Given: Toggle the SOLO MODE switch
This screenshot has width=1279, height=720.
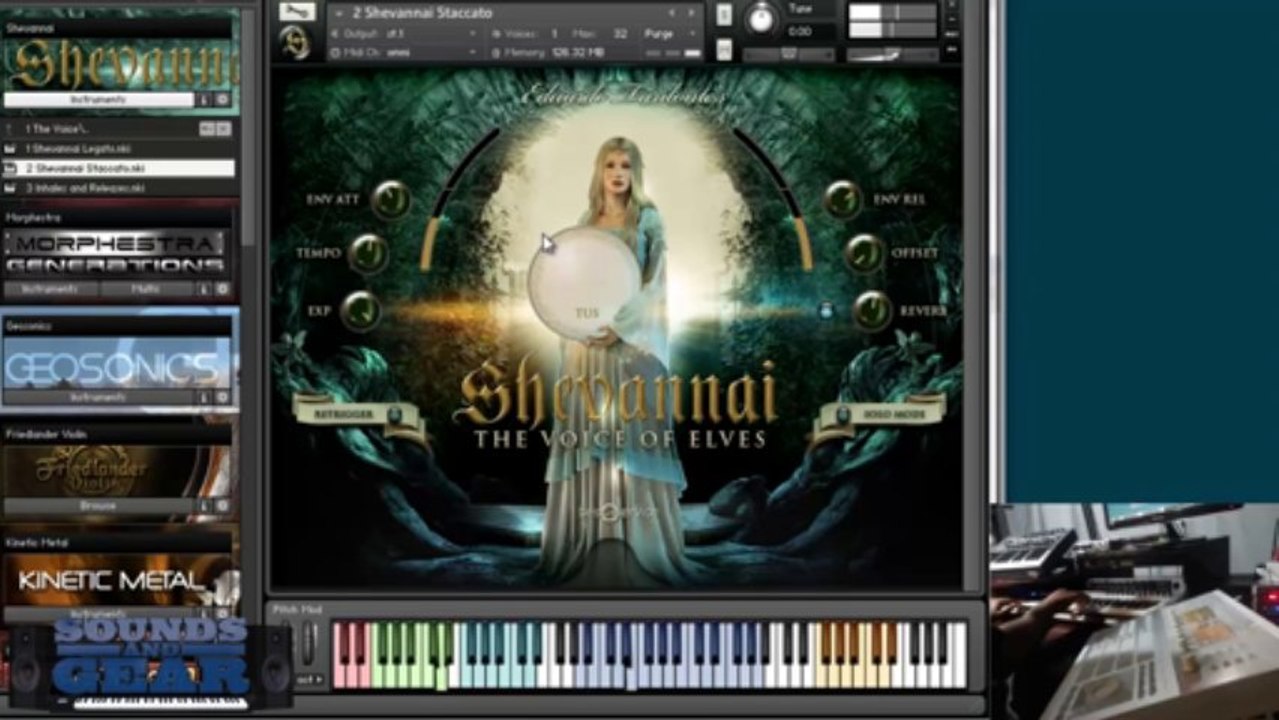Looking at the screenshot, I should click(843, 414).
